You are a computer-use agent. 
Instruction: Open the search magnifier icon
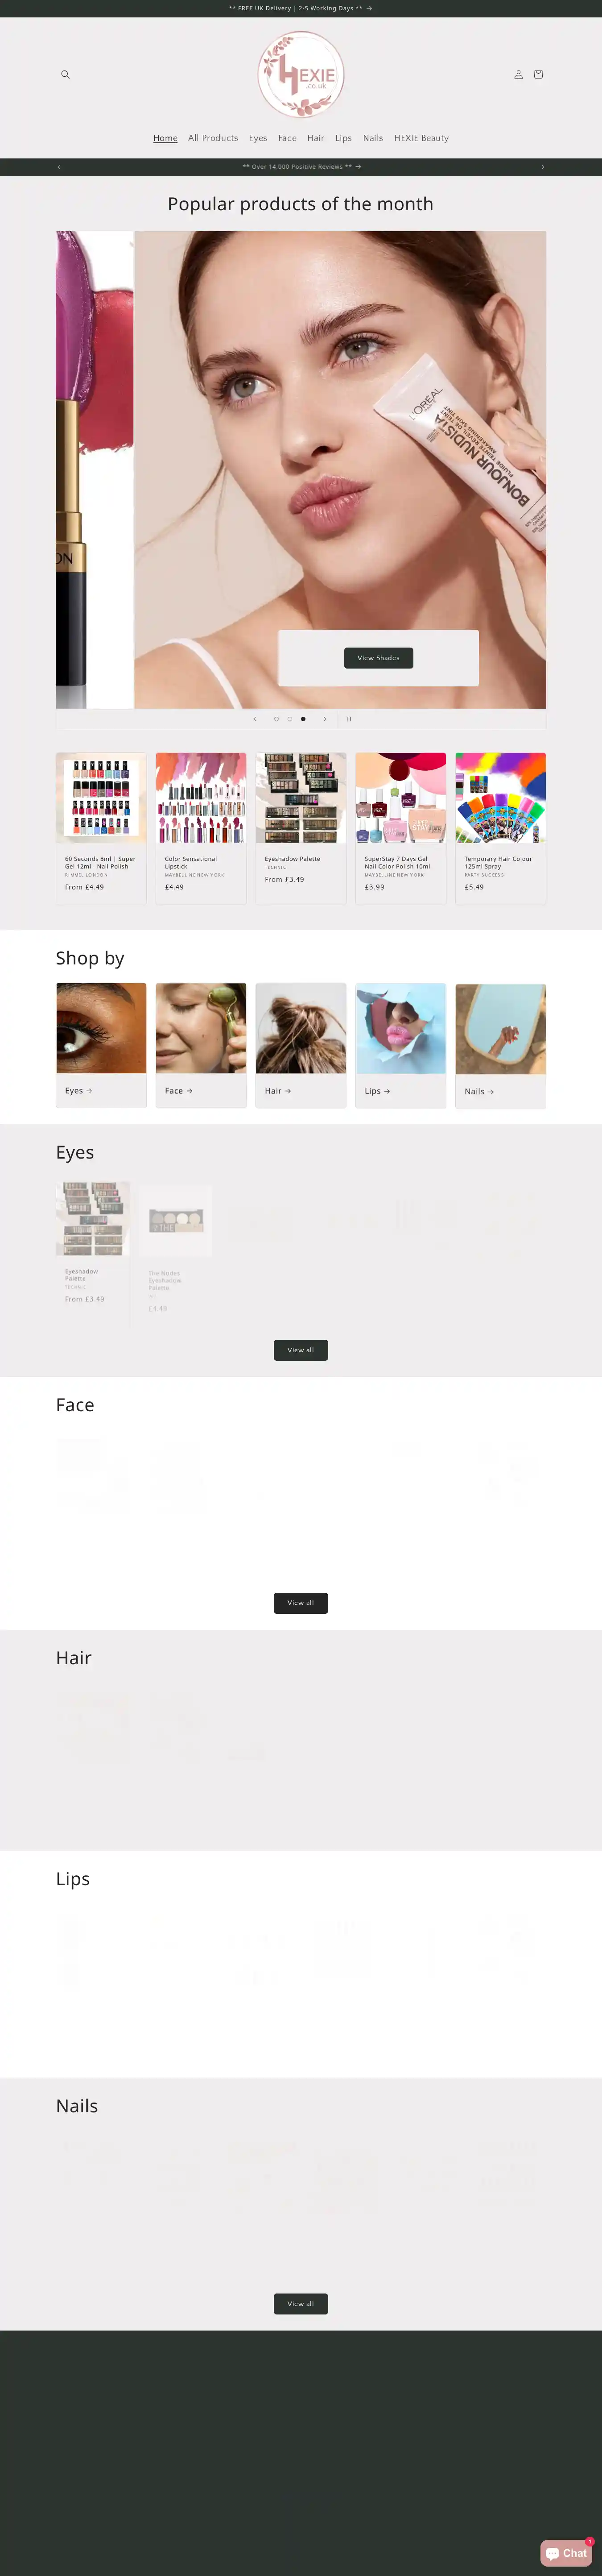[65, 75]
